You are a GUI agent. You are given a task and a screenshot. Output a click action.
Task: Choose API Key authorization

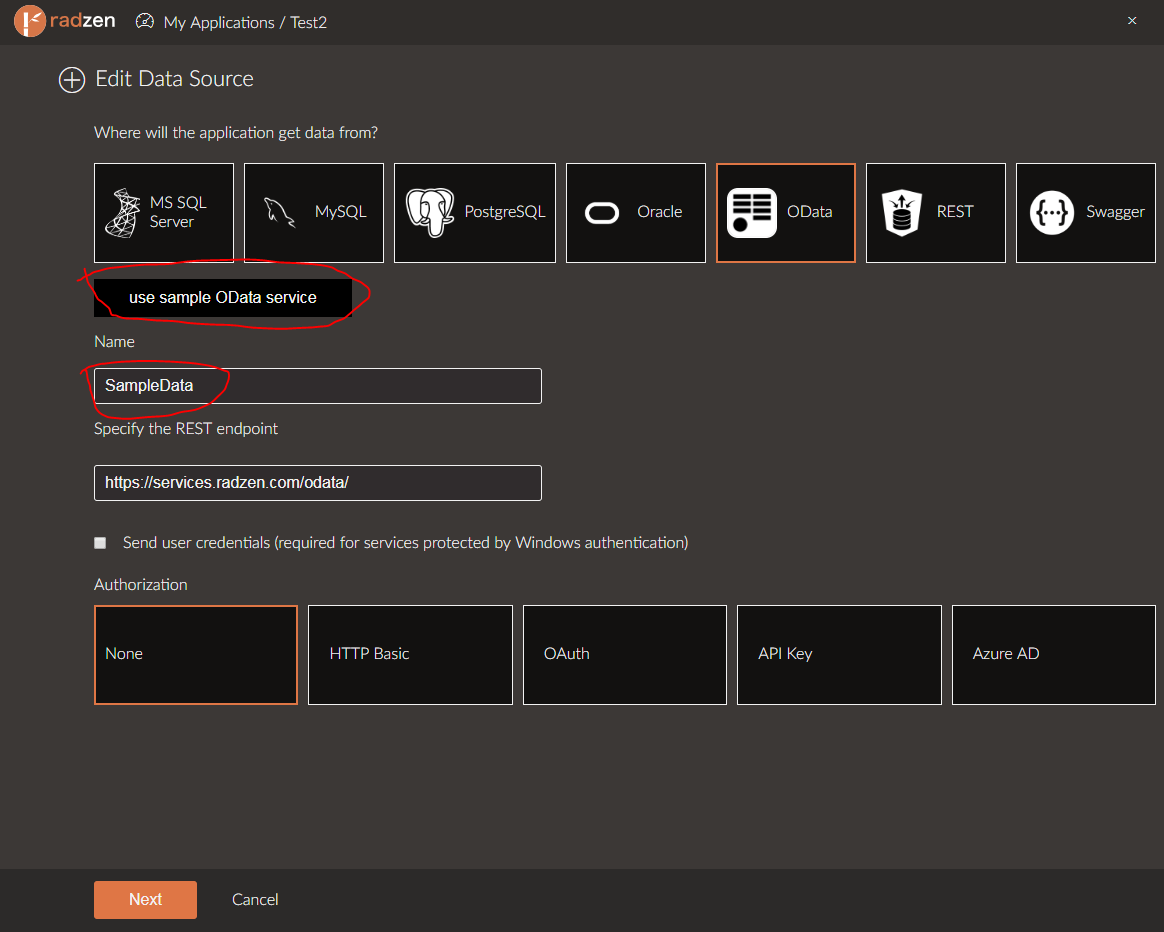pyautogui.click(x=840, y=655)
